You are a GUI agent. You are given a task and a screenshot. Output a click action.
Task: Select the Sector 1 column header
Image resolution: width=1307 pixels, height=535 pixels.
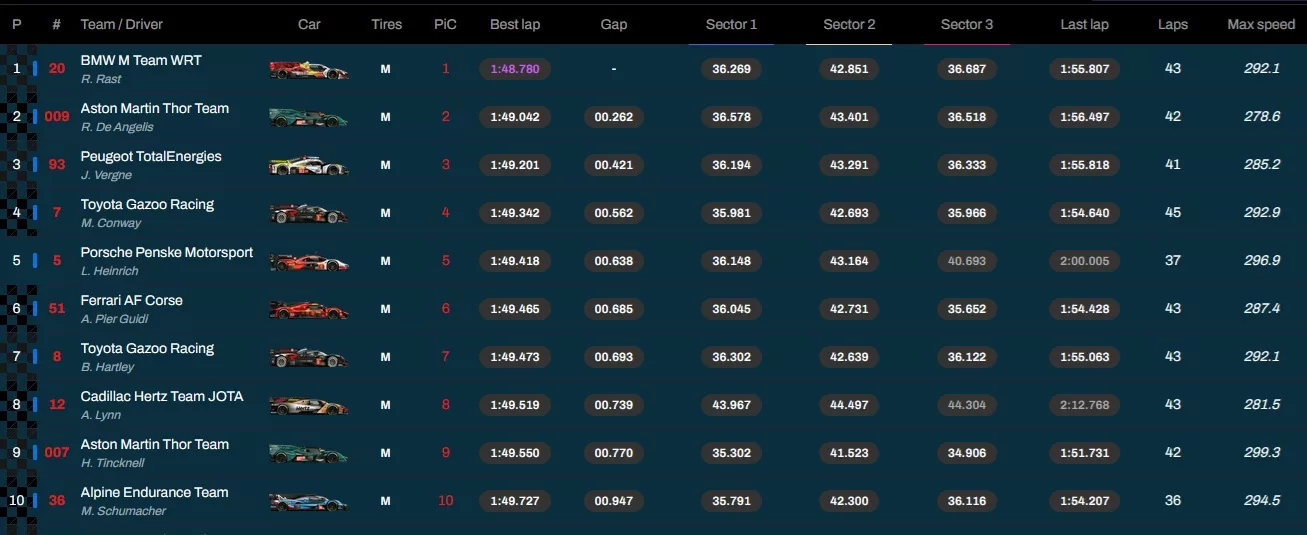click(x=731, y=24)
